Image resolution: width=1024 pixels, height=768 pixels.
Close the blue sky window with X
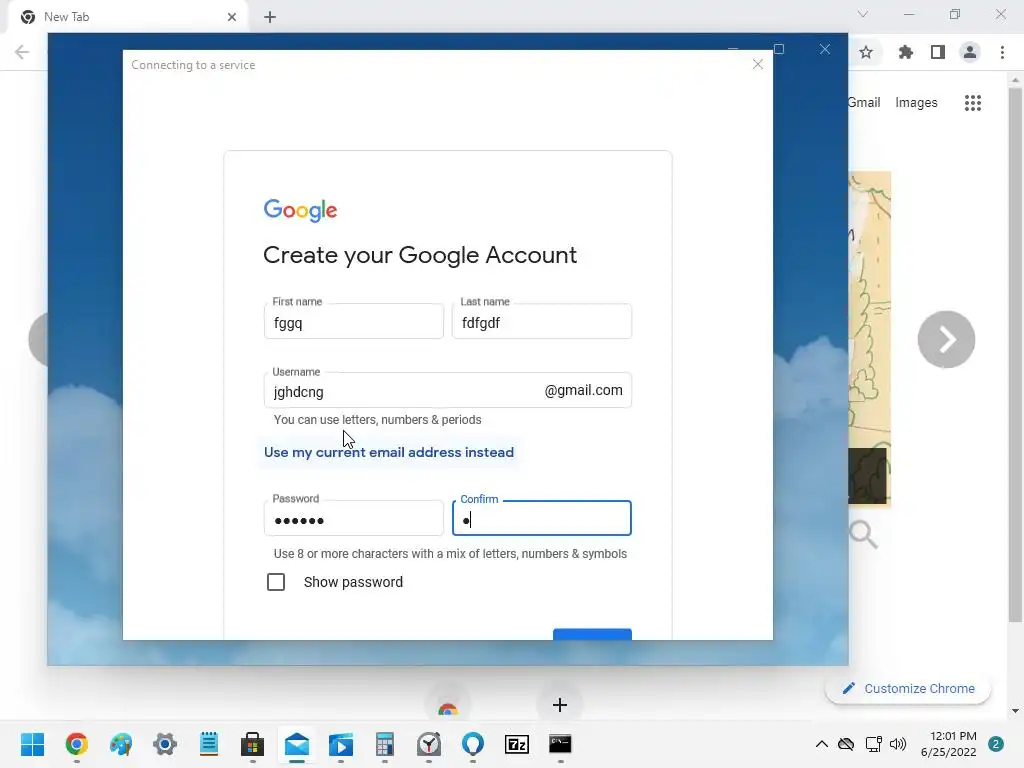pos(825,50)
